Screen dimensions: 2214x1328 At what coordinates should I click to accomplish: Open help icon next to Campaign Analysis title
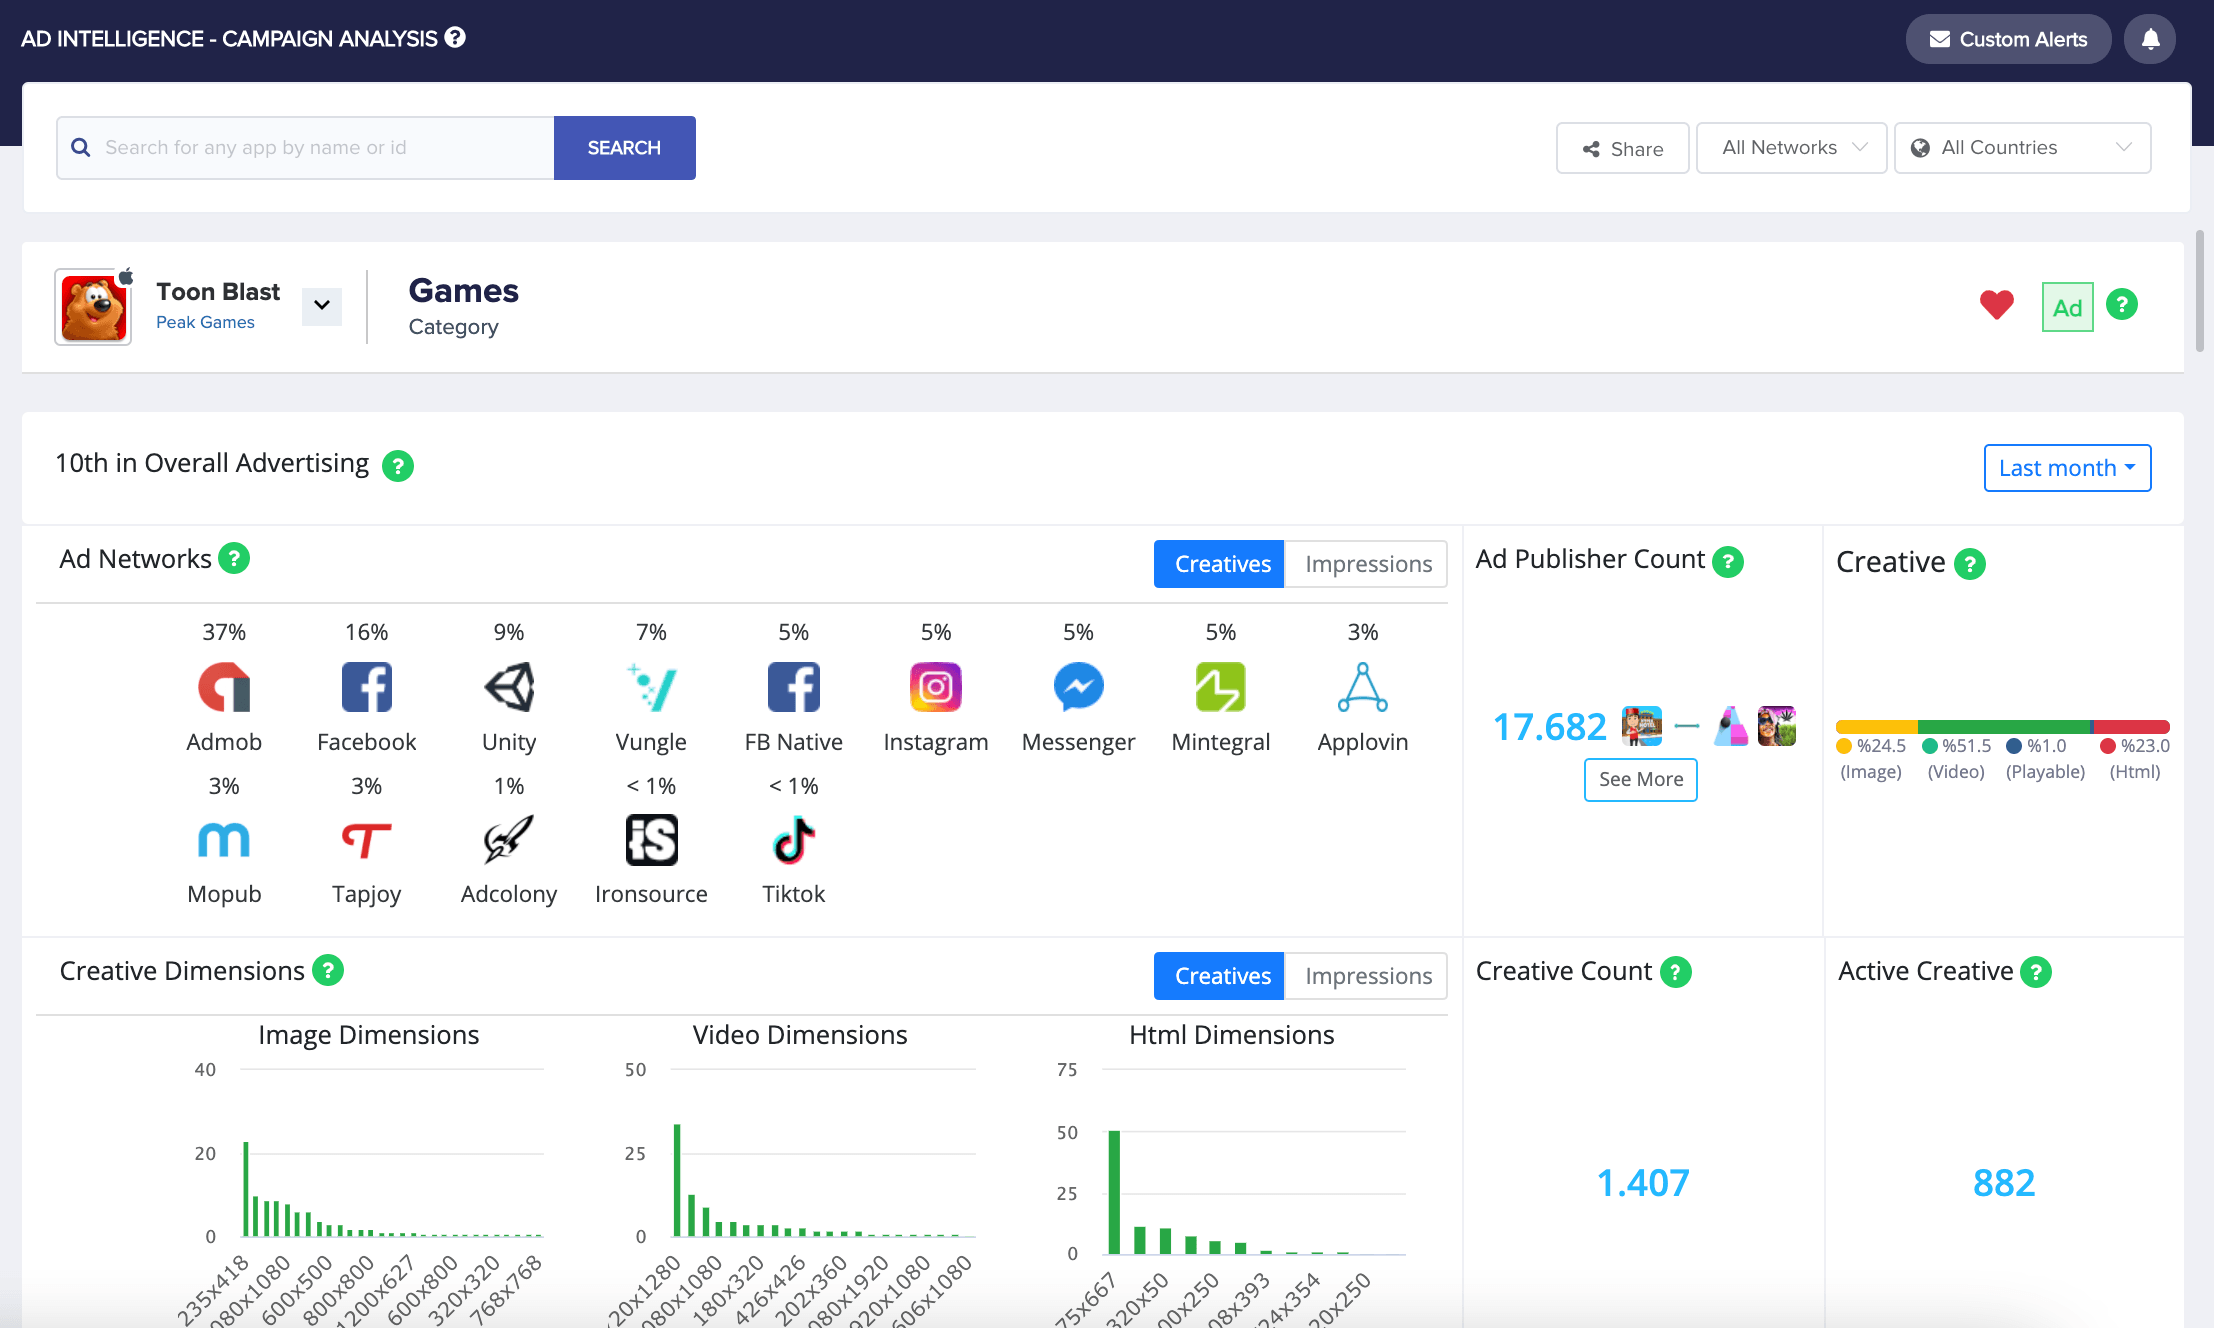pos(455,38)
